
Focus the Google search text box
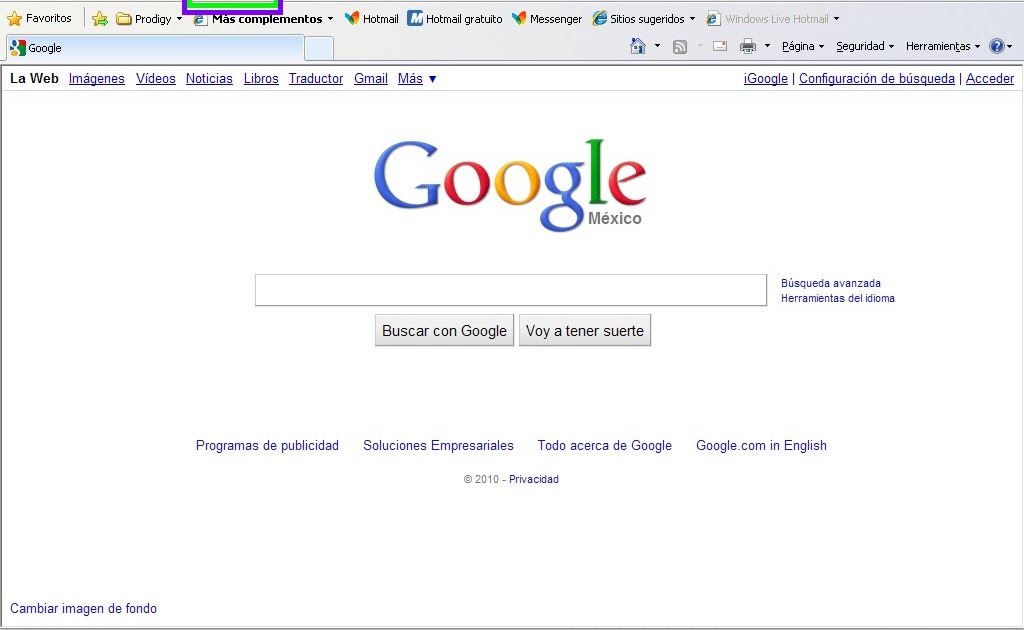coord(511,290)
